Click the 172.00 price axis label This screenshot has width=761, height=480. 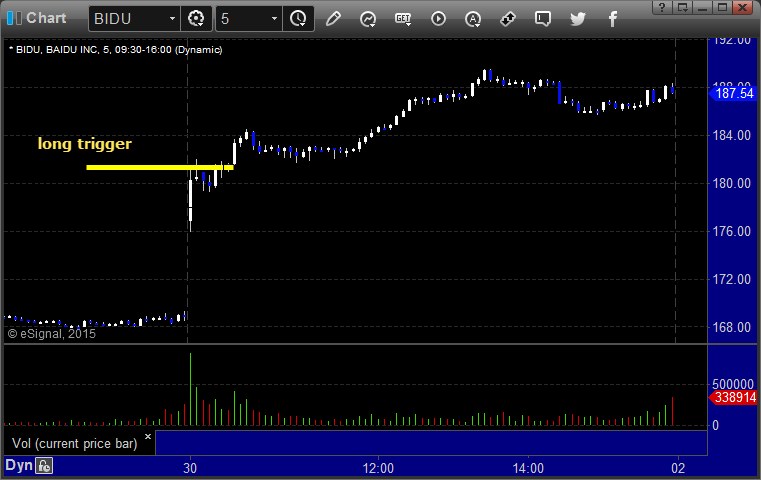click(x=731, y=279)
